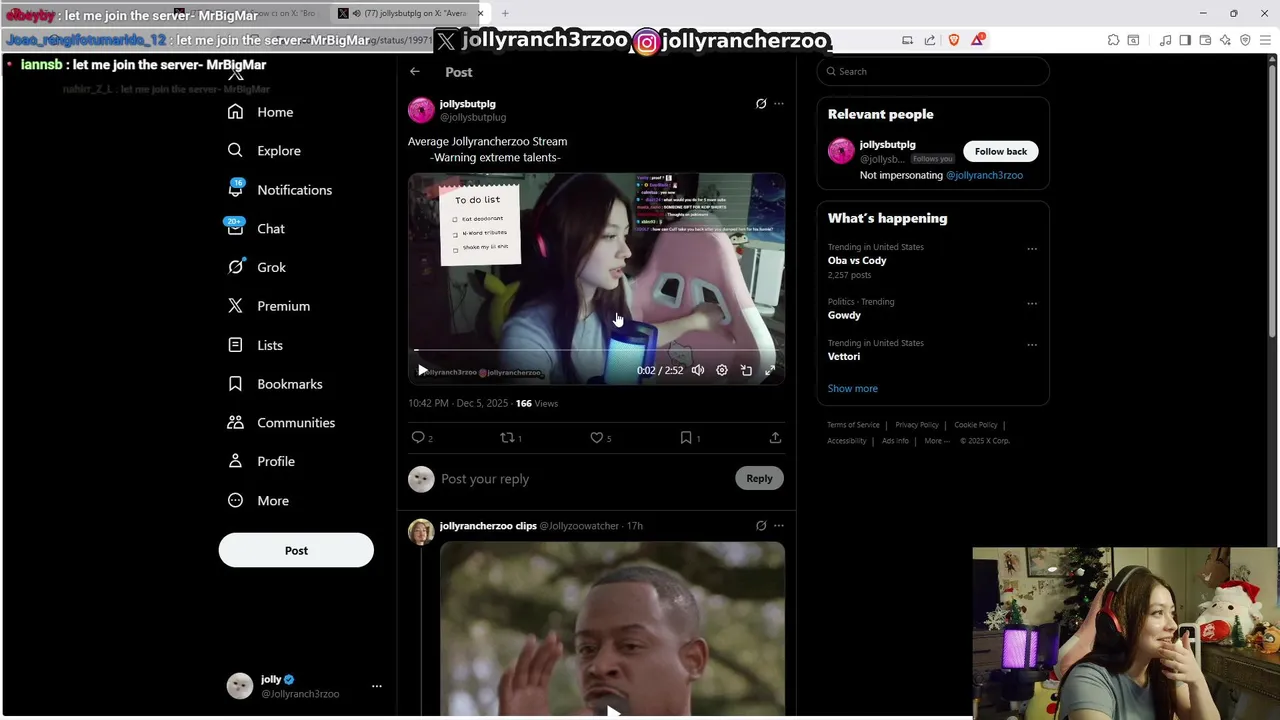Open Privacy Policy link
The width and height of the screenshot is (1280, 720).
point(917,425)
